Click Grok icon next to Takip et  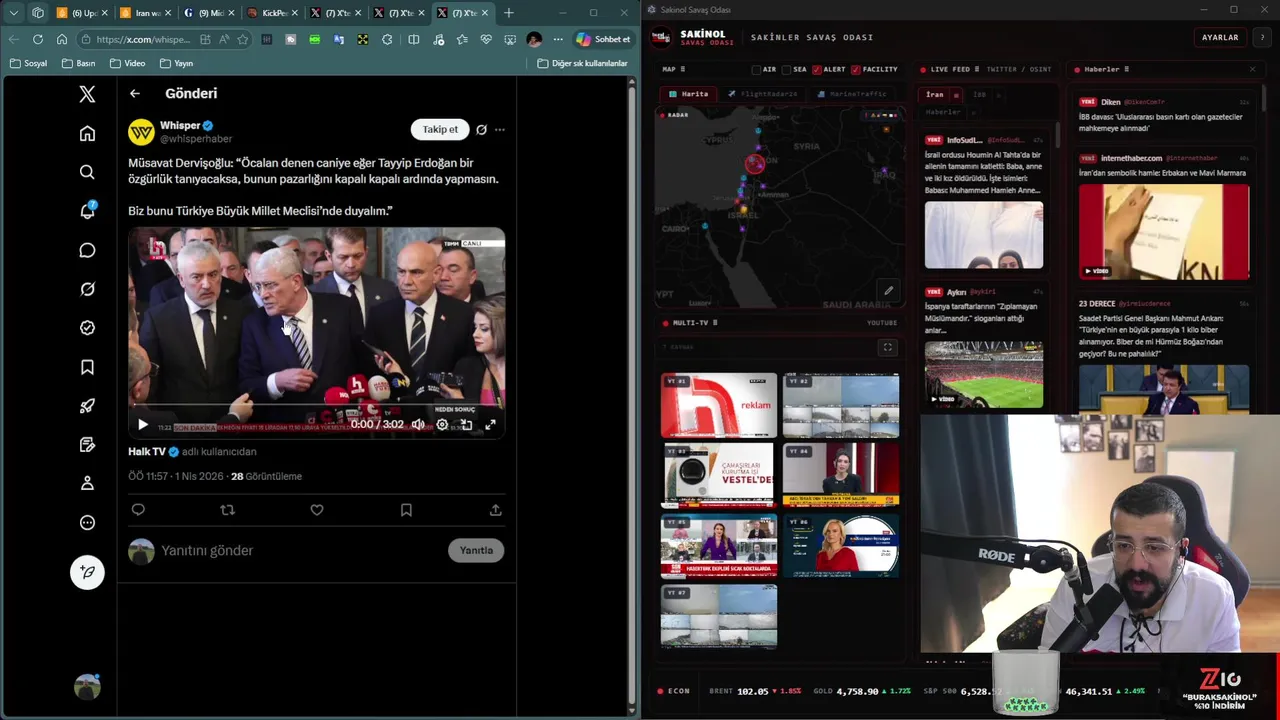coord(481,129)
